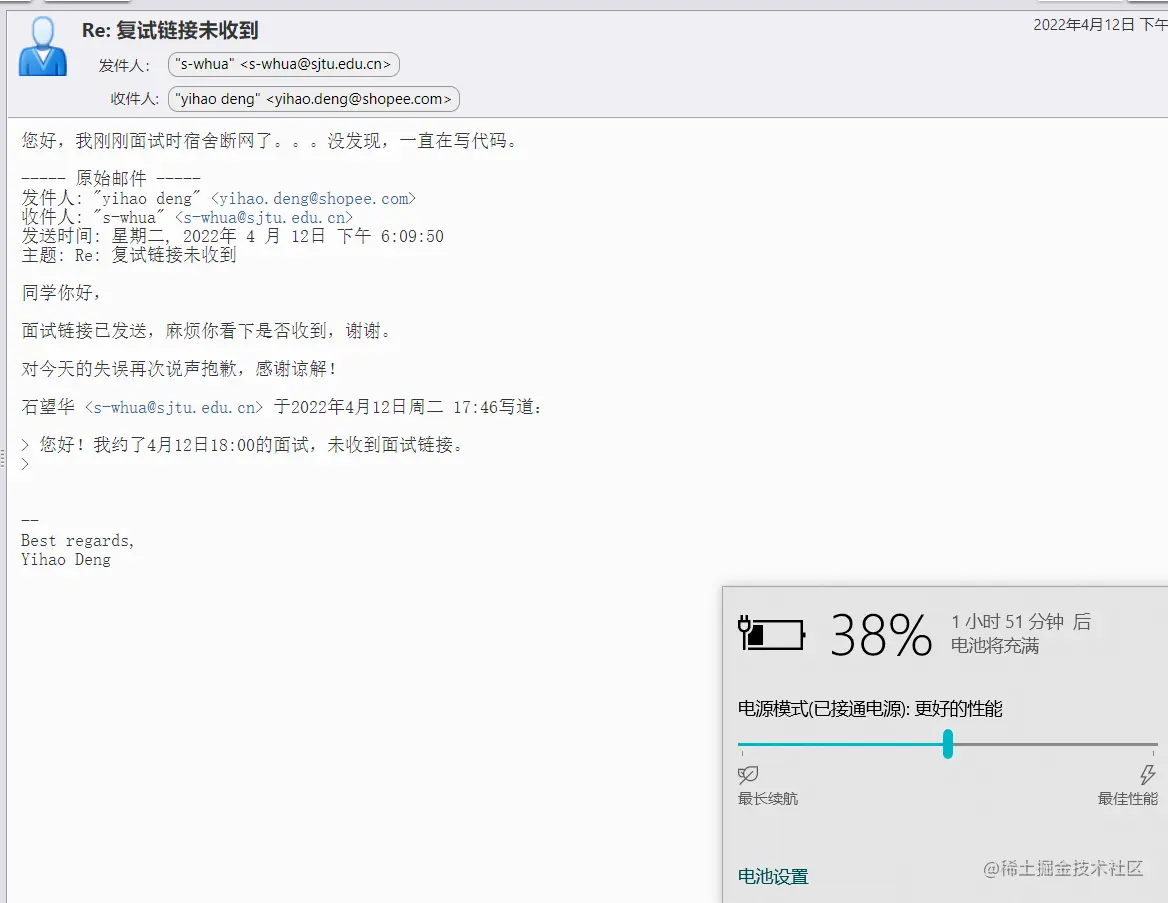Click the 收件人 contact pill for yihao deng
1168x903 pixels.
pos(313,99)
